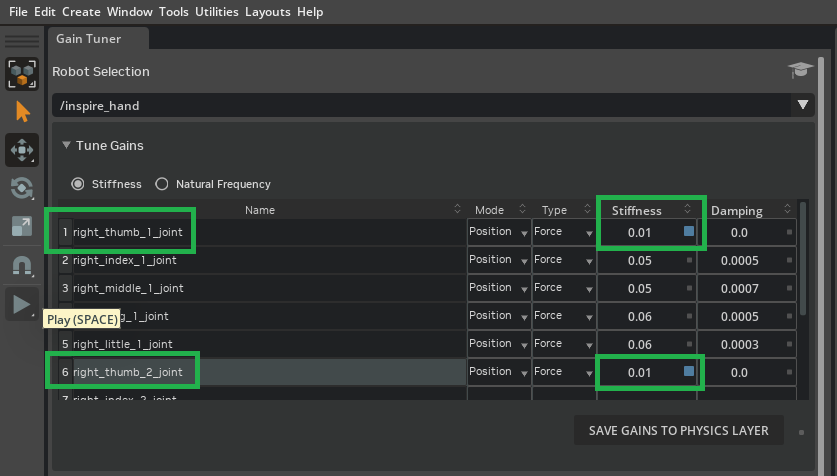
Task: Open the graduation cap tutorial icon
Action: pyautogui.click(x=799, y=71)
